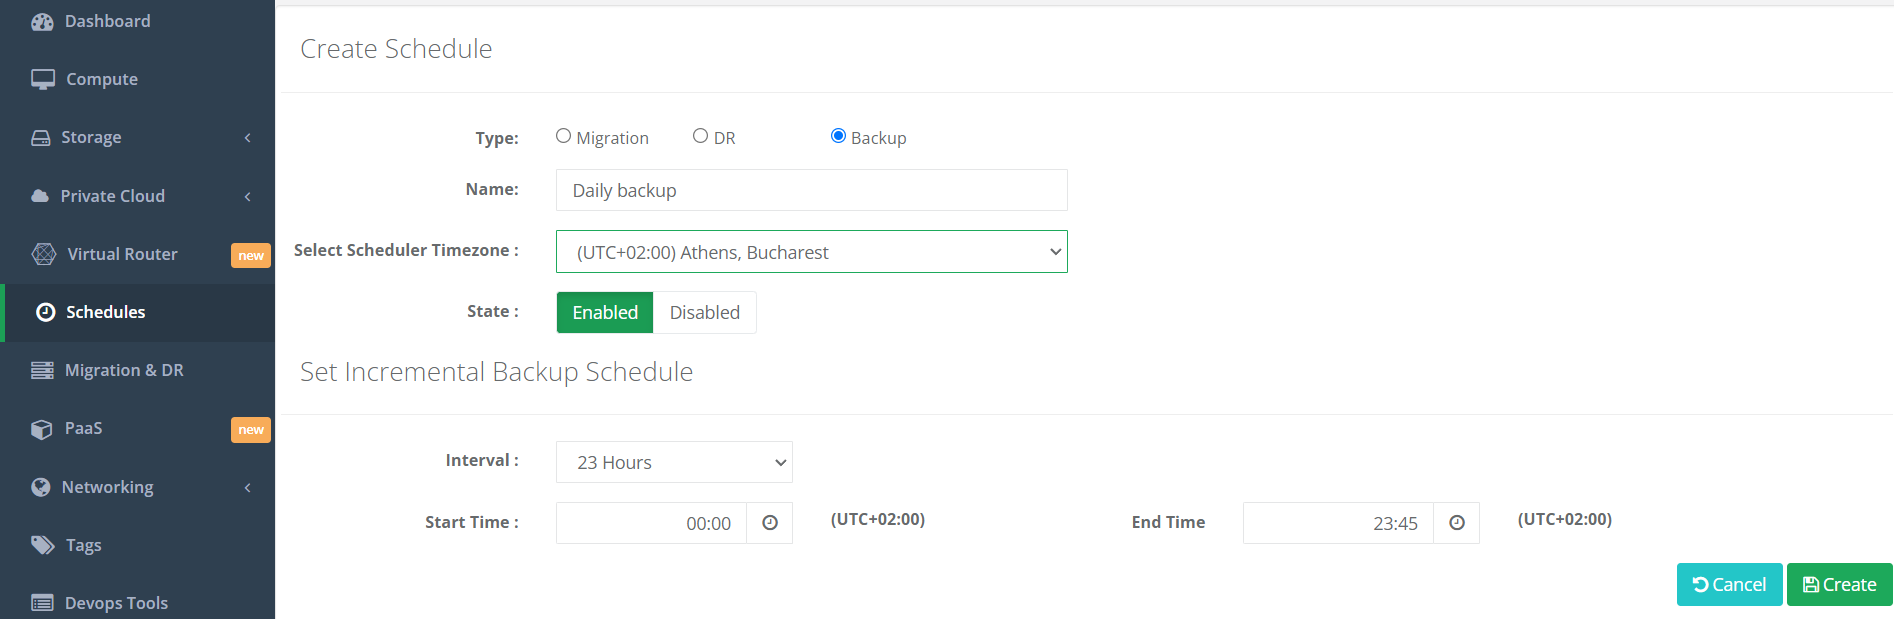Open the Start Time clock picker icon

pos(770,523)
